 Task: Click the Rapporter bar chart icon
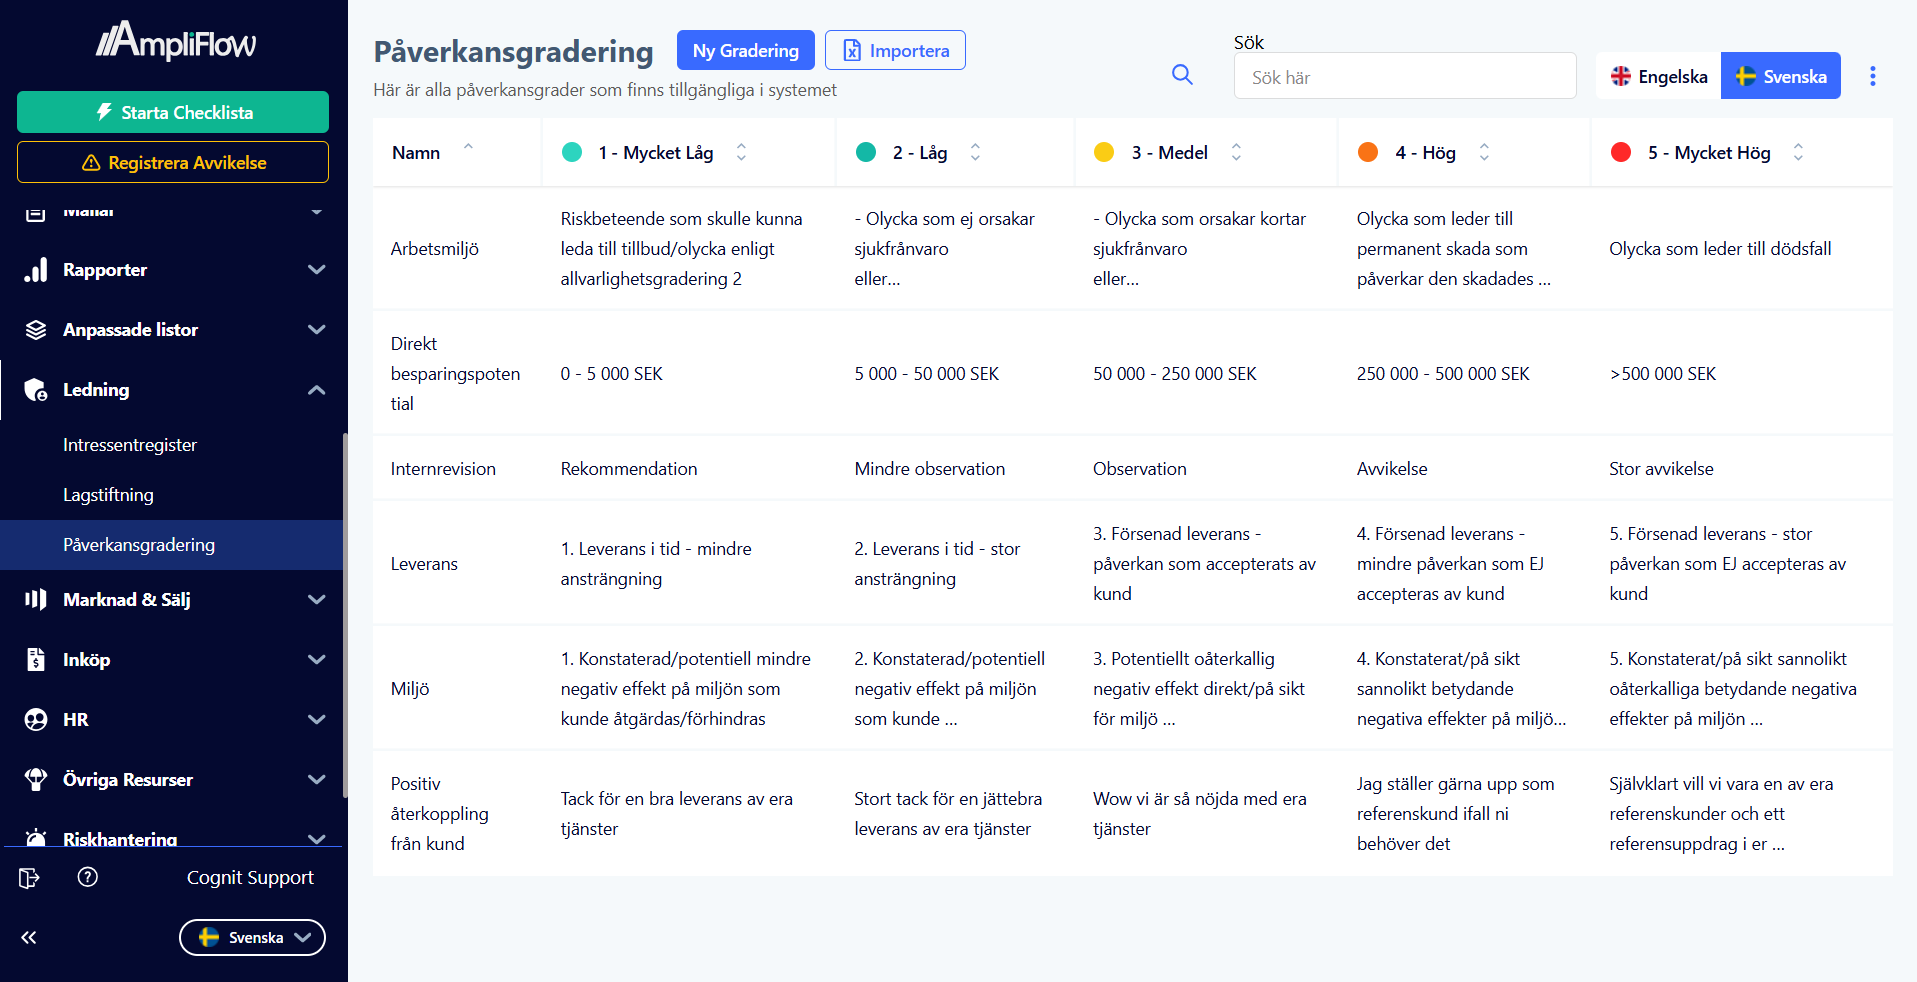click(x=36, y=270)
